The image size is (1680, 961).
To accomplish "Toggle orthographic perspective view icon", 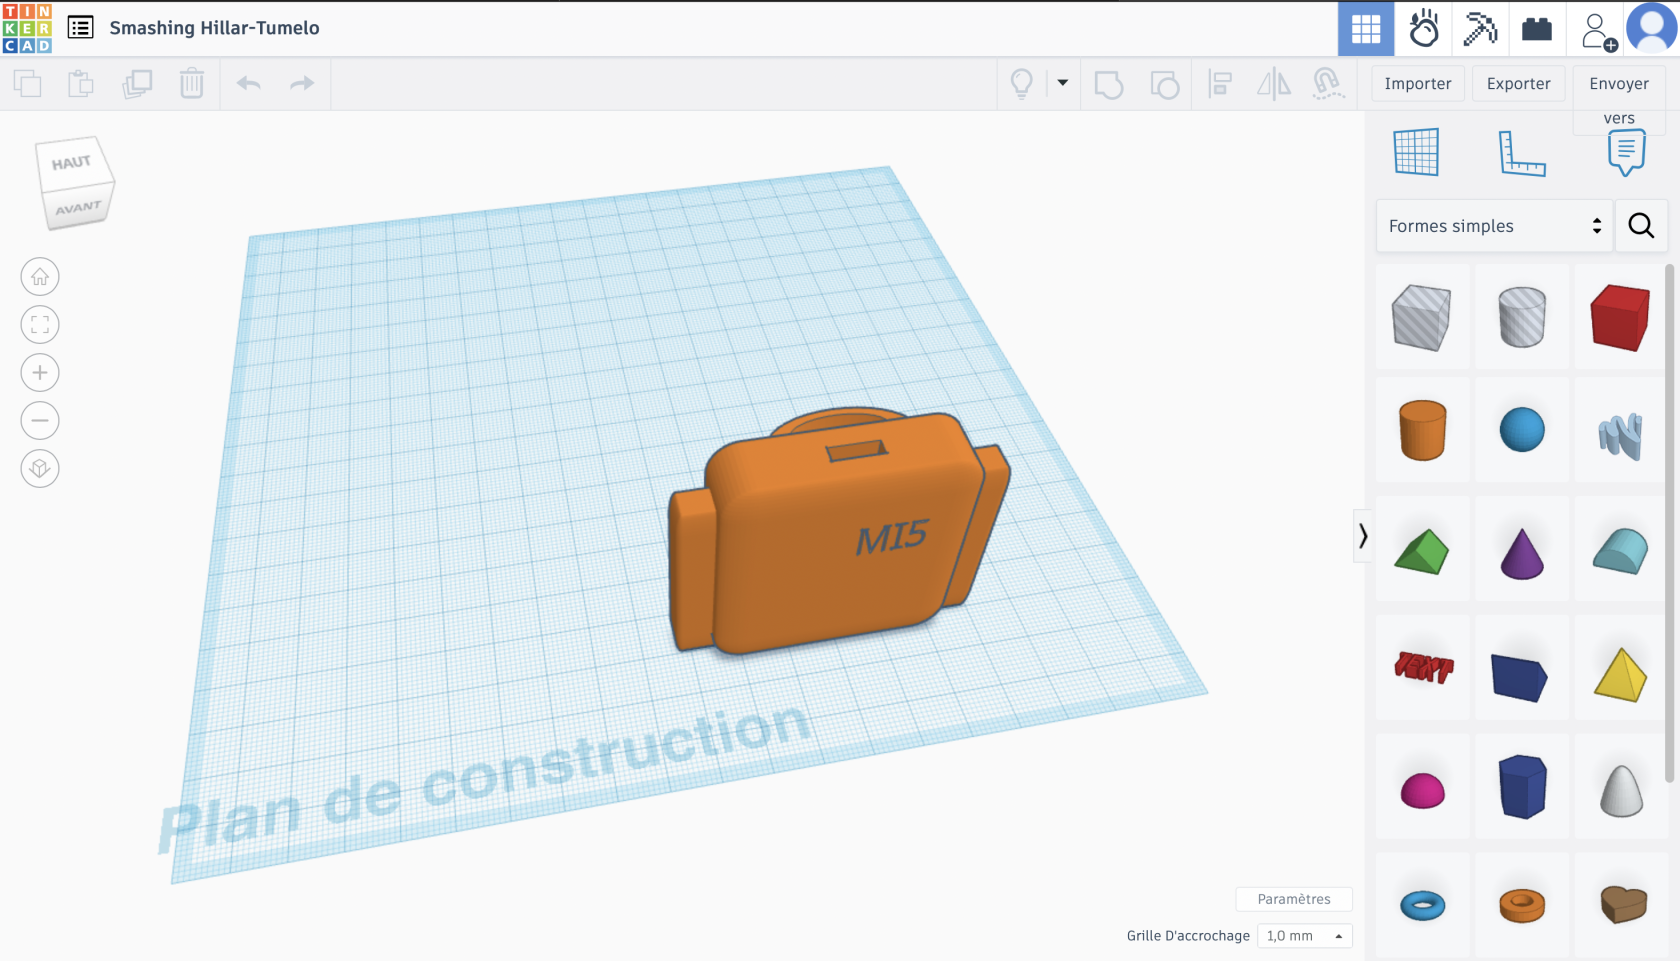I will pos(40,469).
